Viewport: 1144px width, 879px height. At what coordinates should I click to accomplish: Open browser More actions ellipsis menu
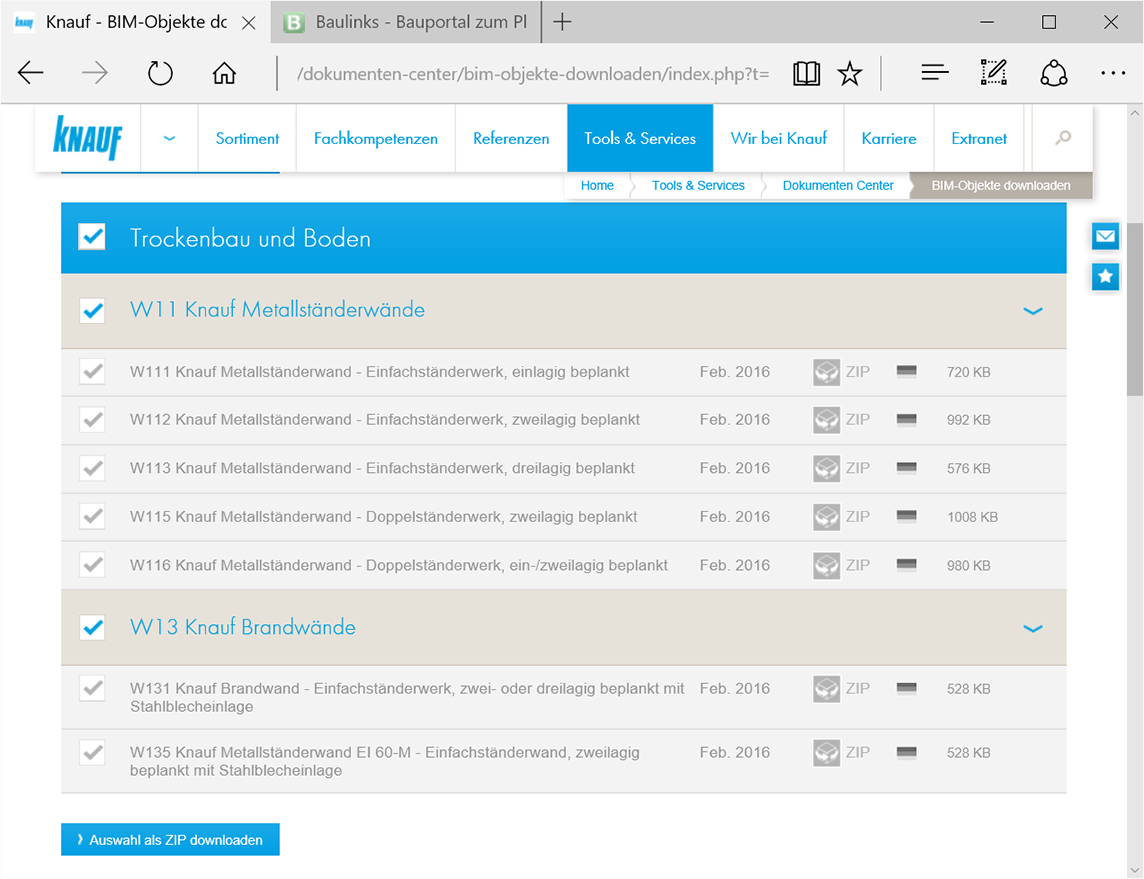point(1113,73)
